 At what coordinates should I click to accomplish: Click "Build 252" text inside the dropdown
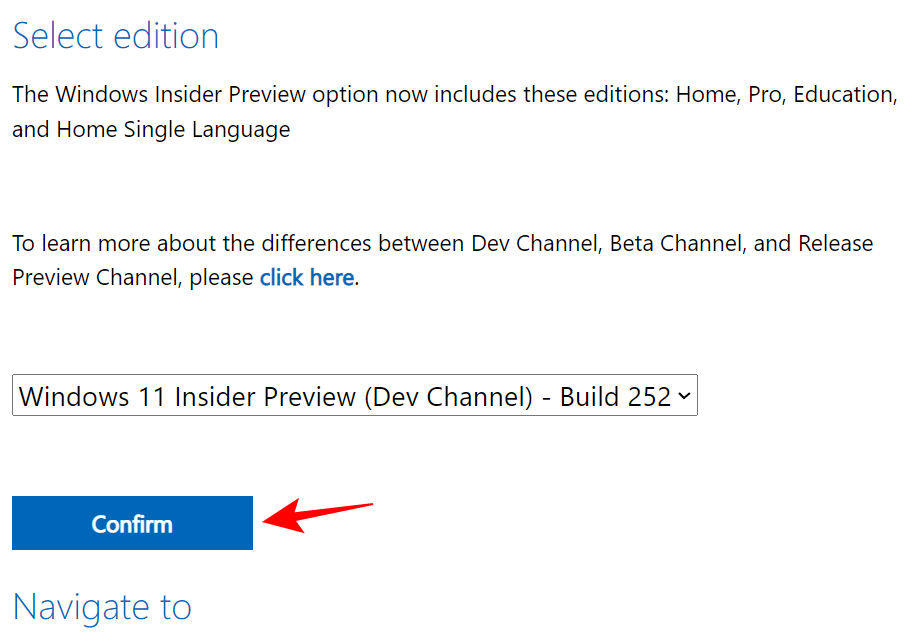pos(614,396)
